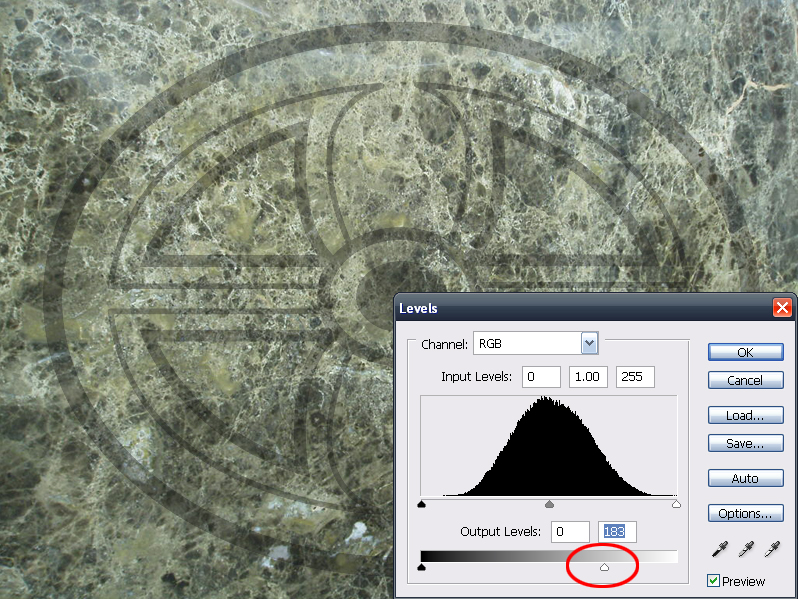Click the Load... button
This screenshot has height=599, width=798.
coord(746,415)
